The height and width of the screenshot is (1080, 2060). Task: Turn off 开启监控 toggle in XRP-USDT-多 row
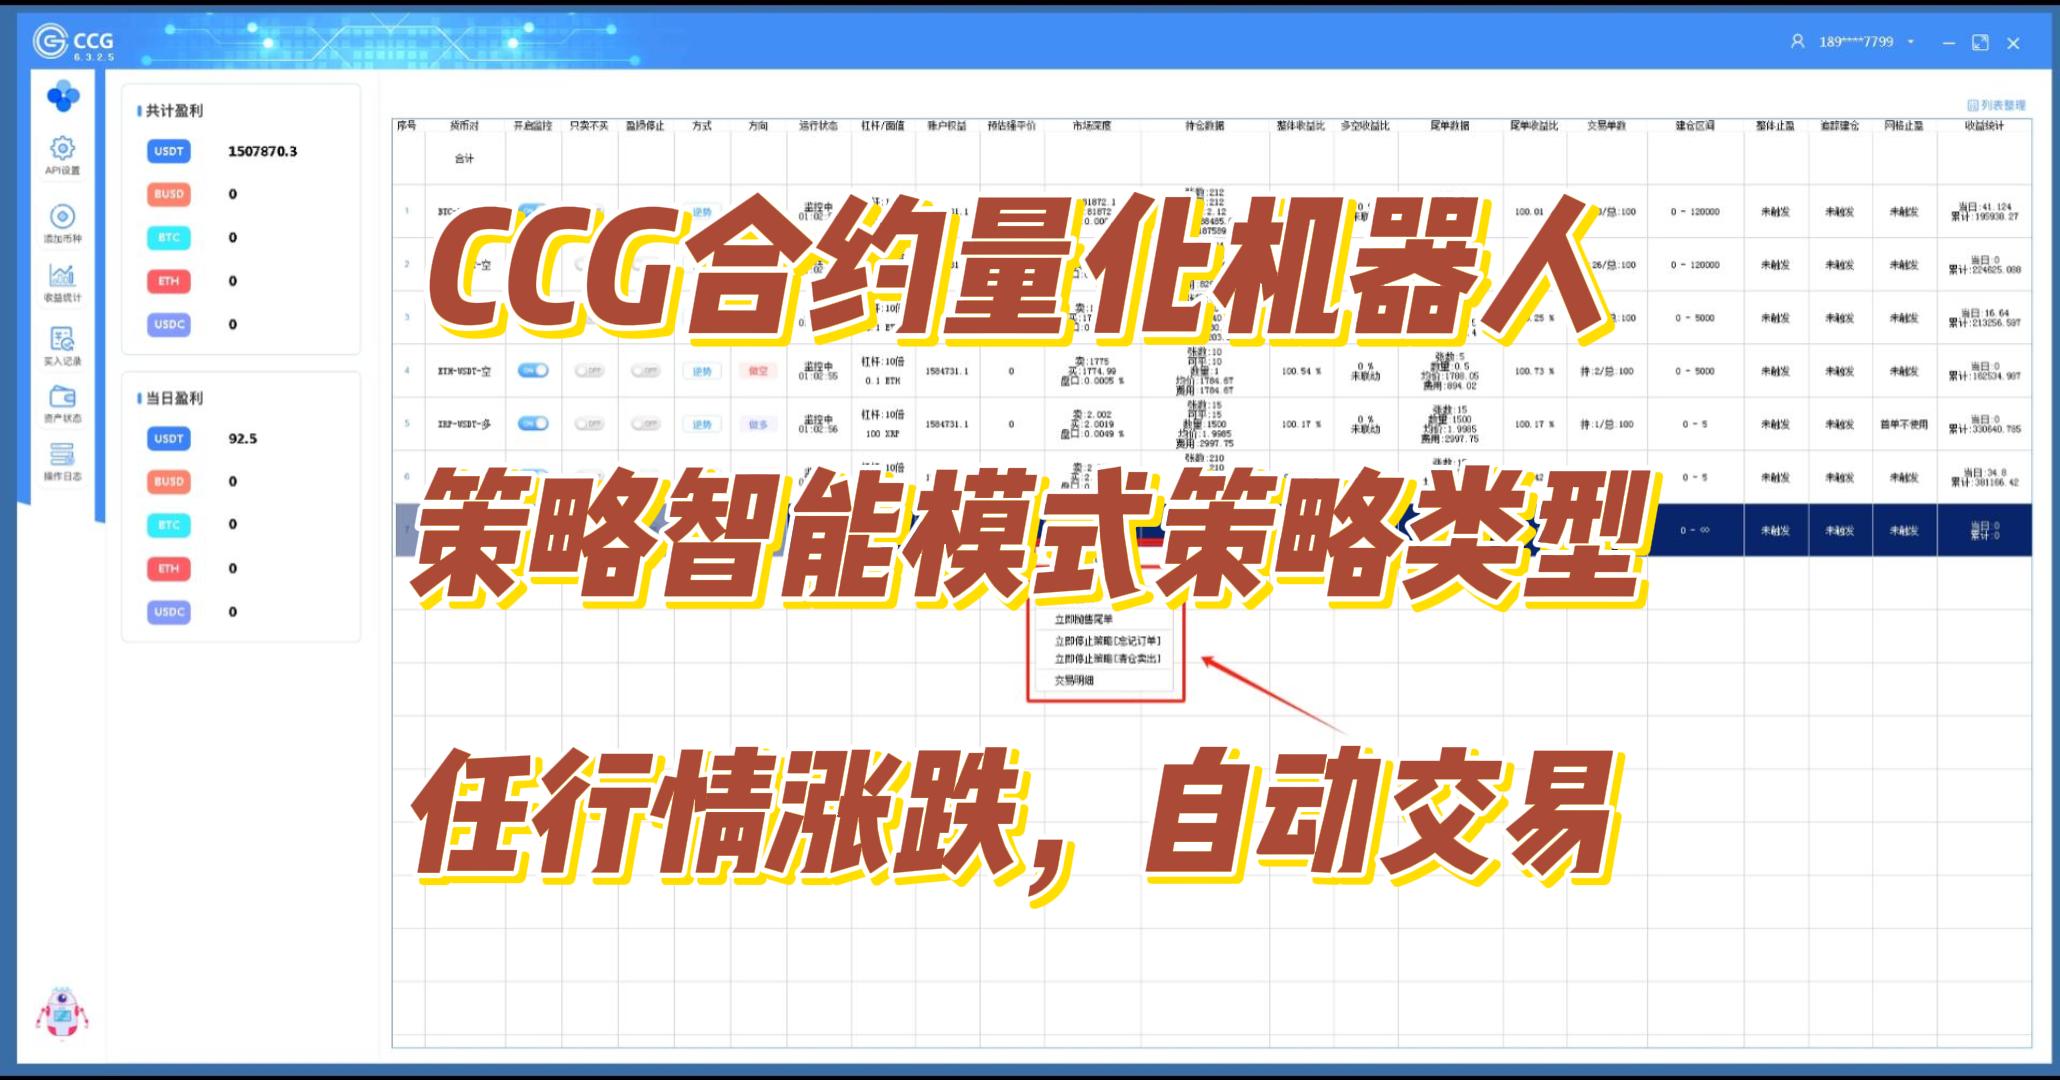[x=533, y=424]
